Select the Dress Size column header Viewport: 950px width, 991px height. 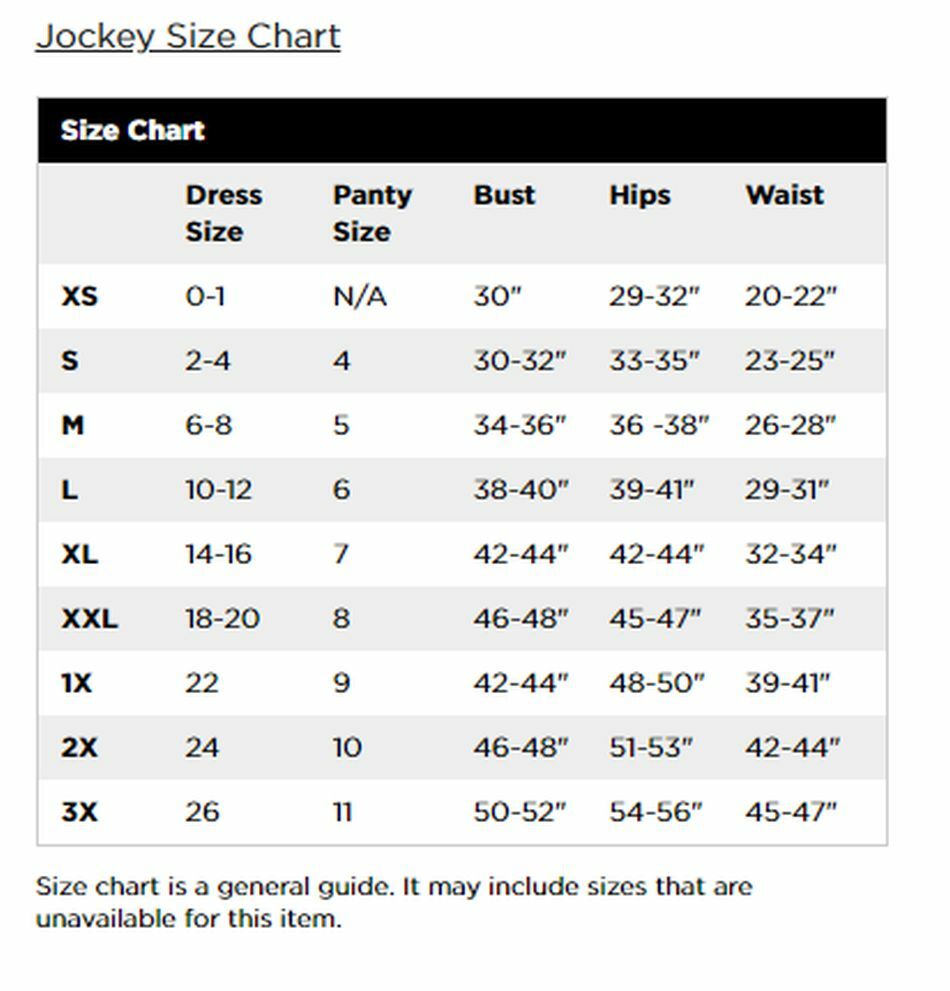223,213
